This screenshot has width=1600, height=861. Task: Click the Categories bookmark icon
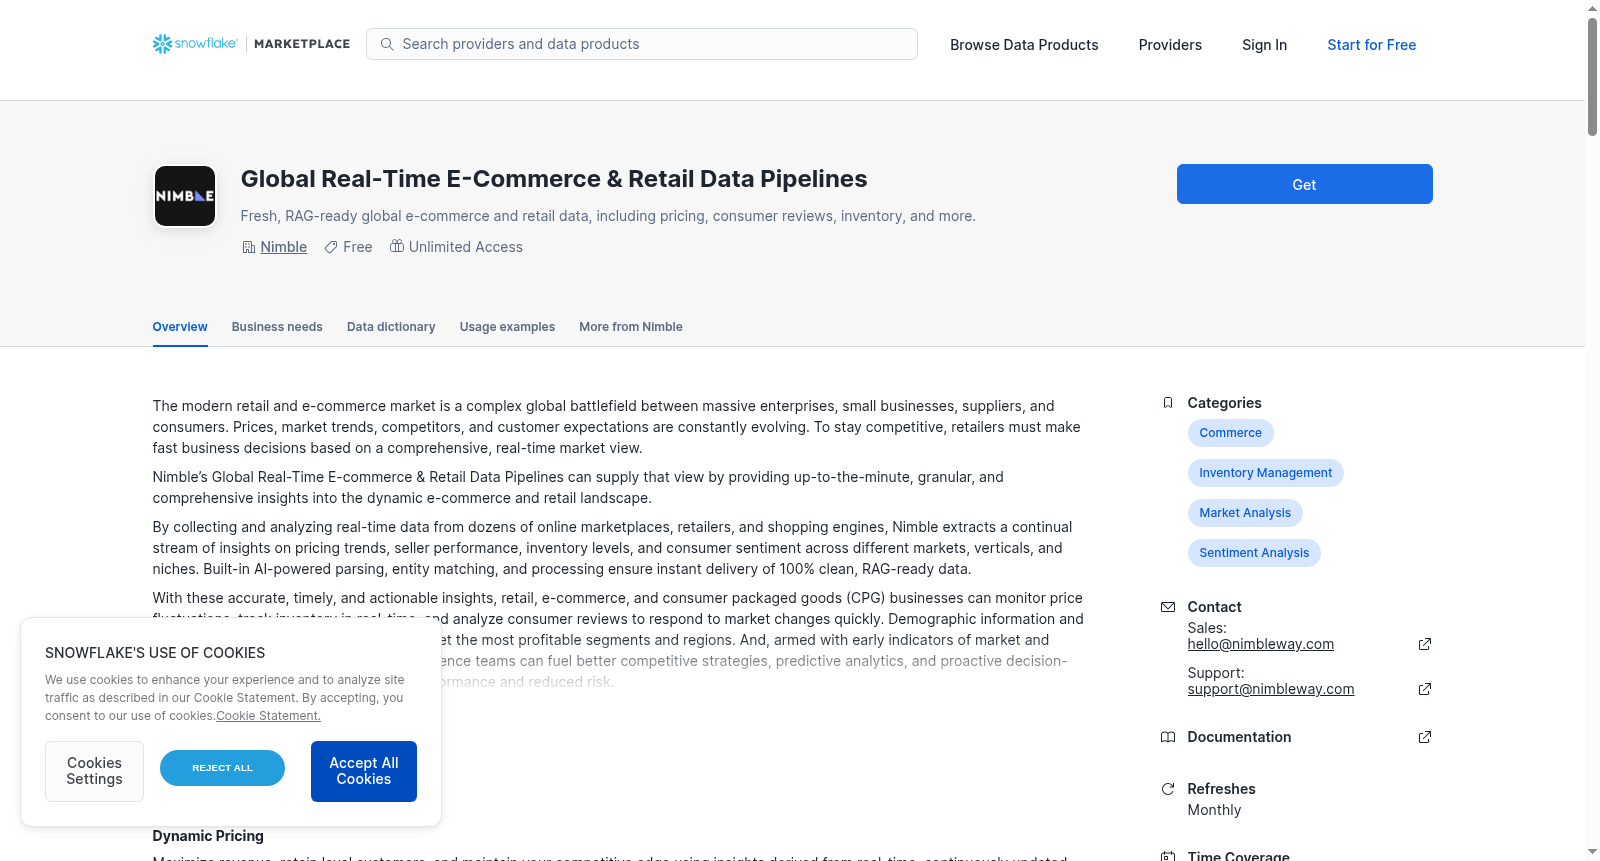pyautogui.click(x=1168, y=403)
